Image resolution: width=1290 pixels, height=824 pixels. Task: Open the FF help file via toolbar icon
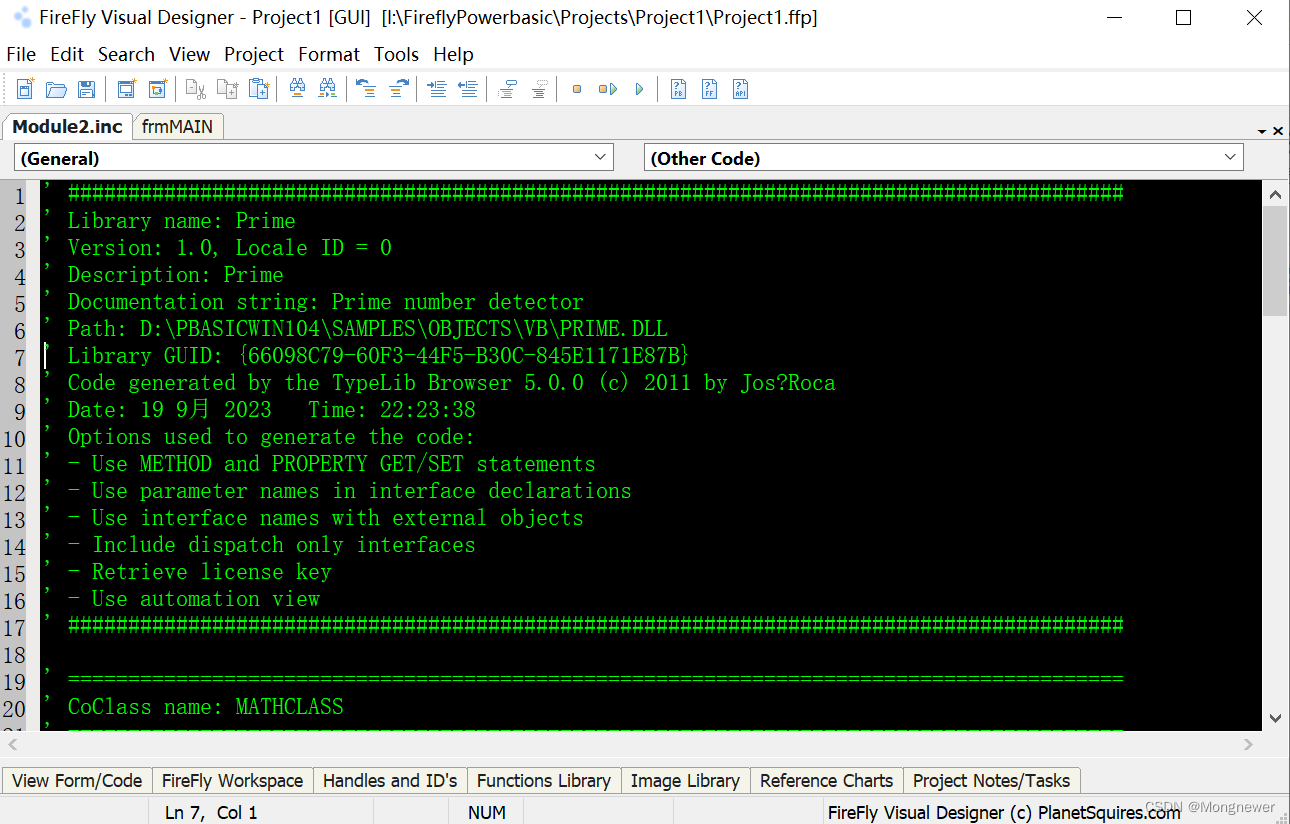(709, 89)
